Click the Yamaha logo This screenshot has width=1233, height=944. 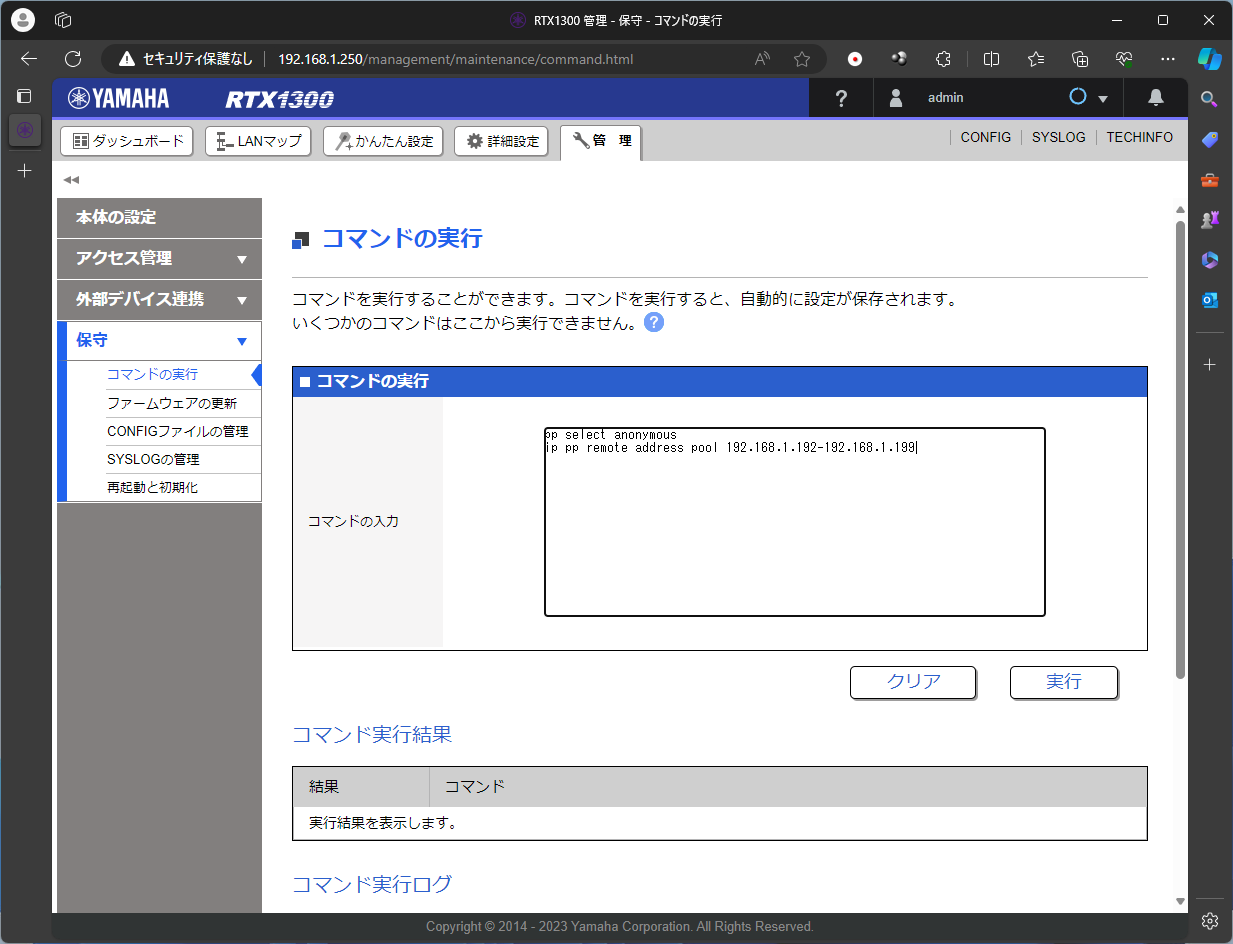119,98
